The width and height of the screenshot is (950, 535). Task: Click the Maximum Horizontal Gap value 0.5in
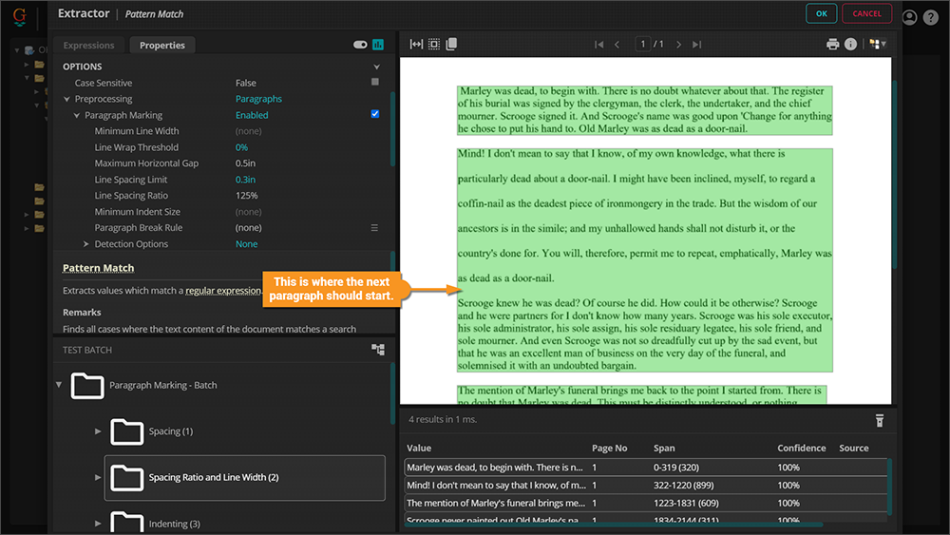245,163
